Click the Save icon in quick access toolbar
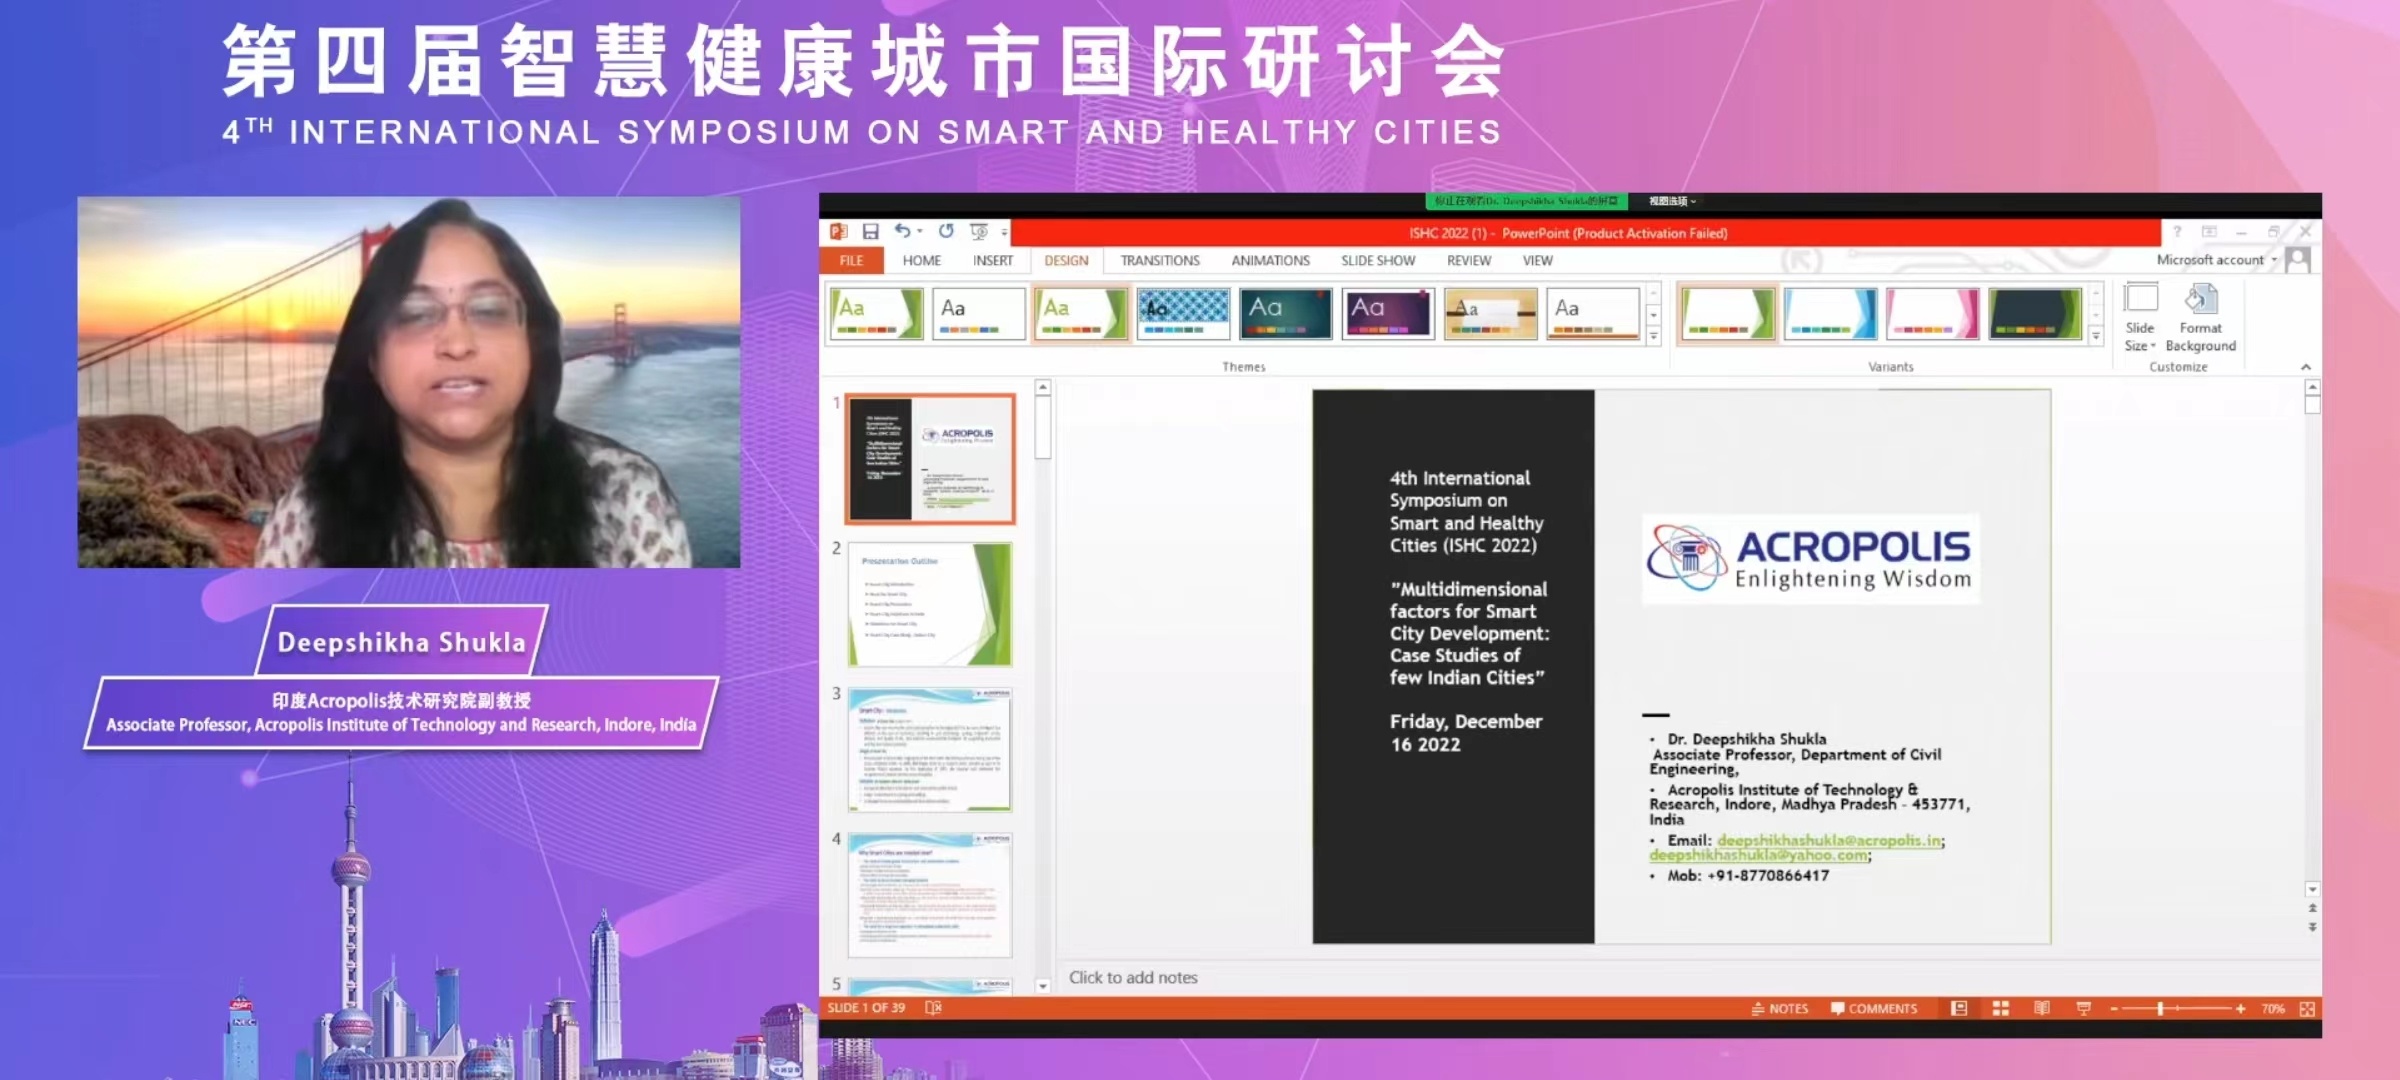Screen dimensions: 2400x1080 870,232
